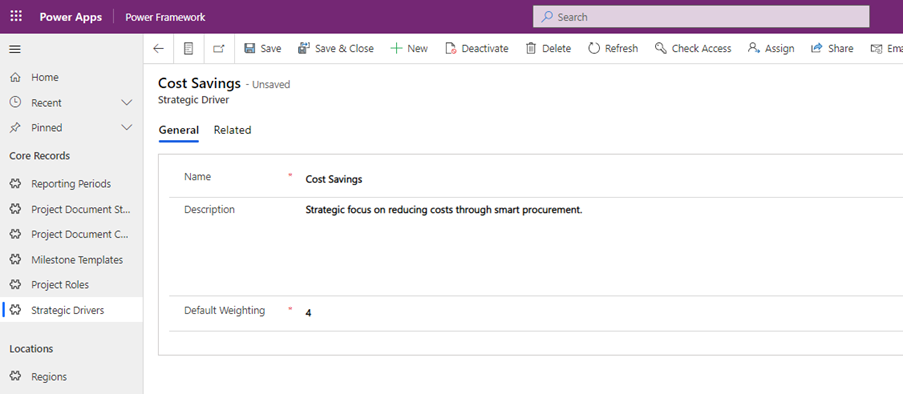Screen dimensions: 903x394
Task: Pop out record in new window icon
Action: tap(219, 49)
